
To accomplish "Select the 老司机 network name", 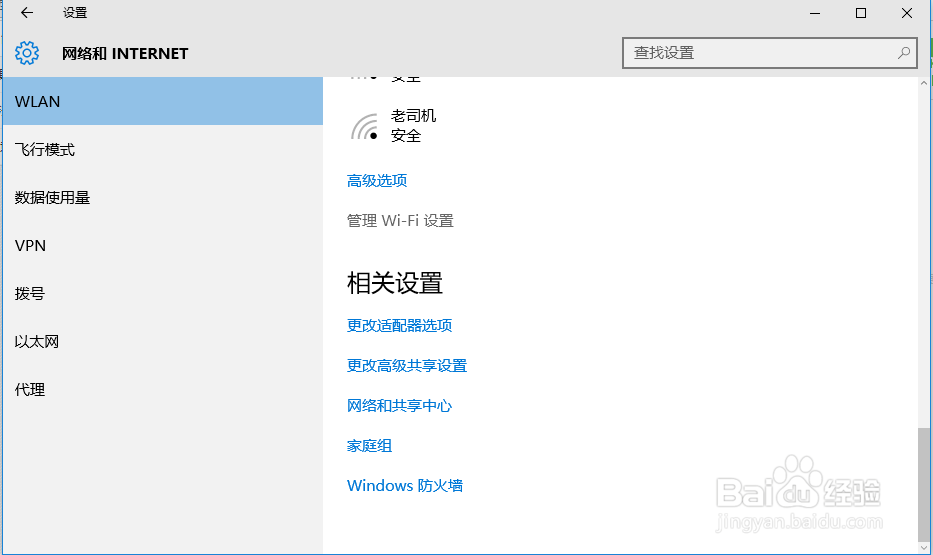I will click(413, 115).
